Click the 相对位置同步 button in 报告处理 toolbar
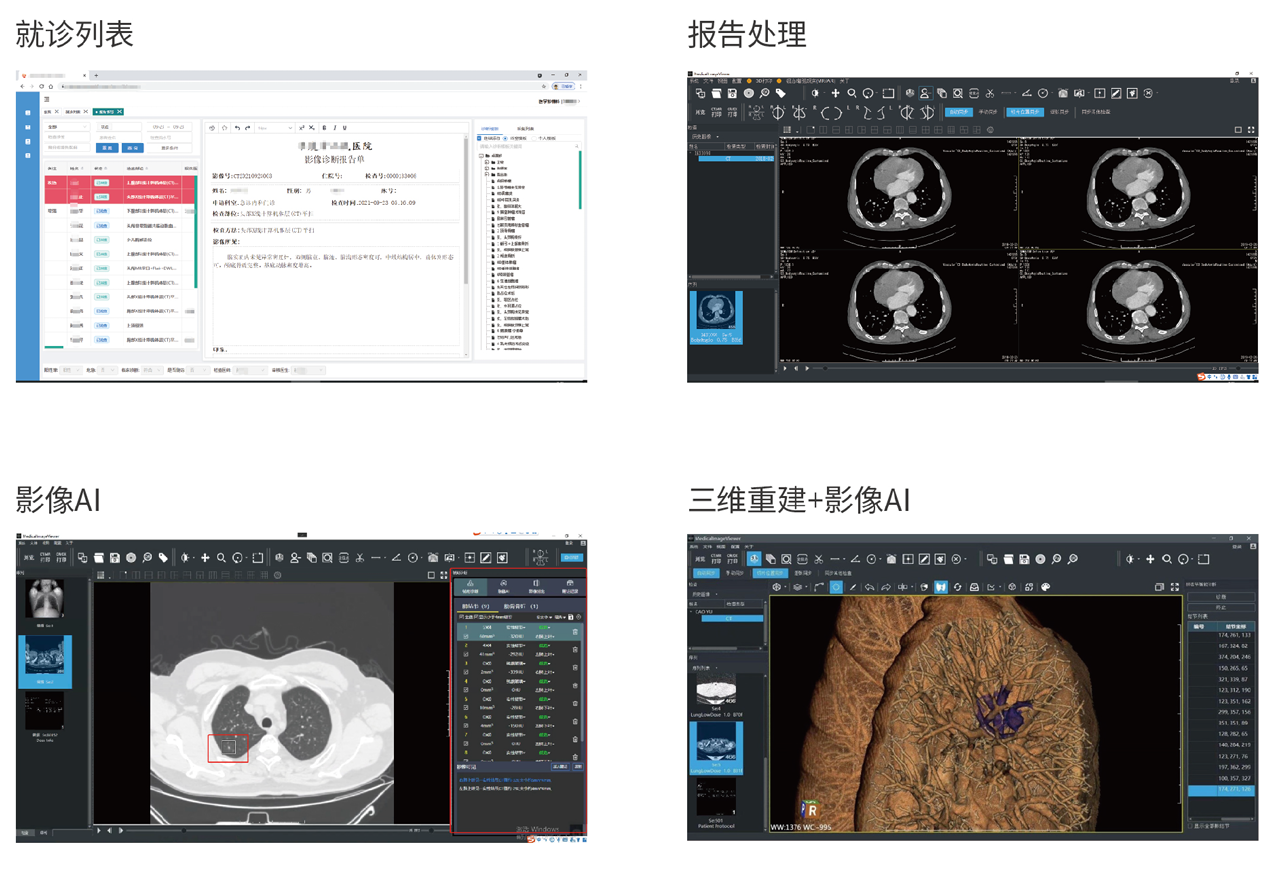The height and width of the screenshot is (882, 1282). point(1023,112)
